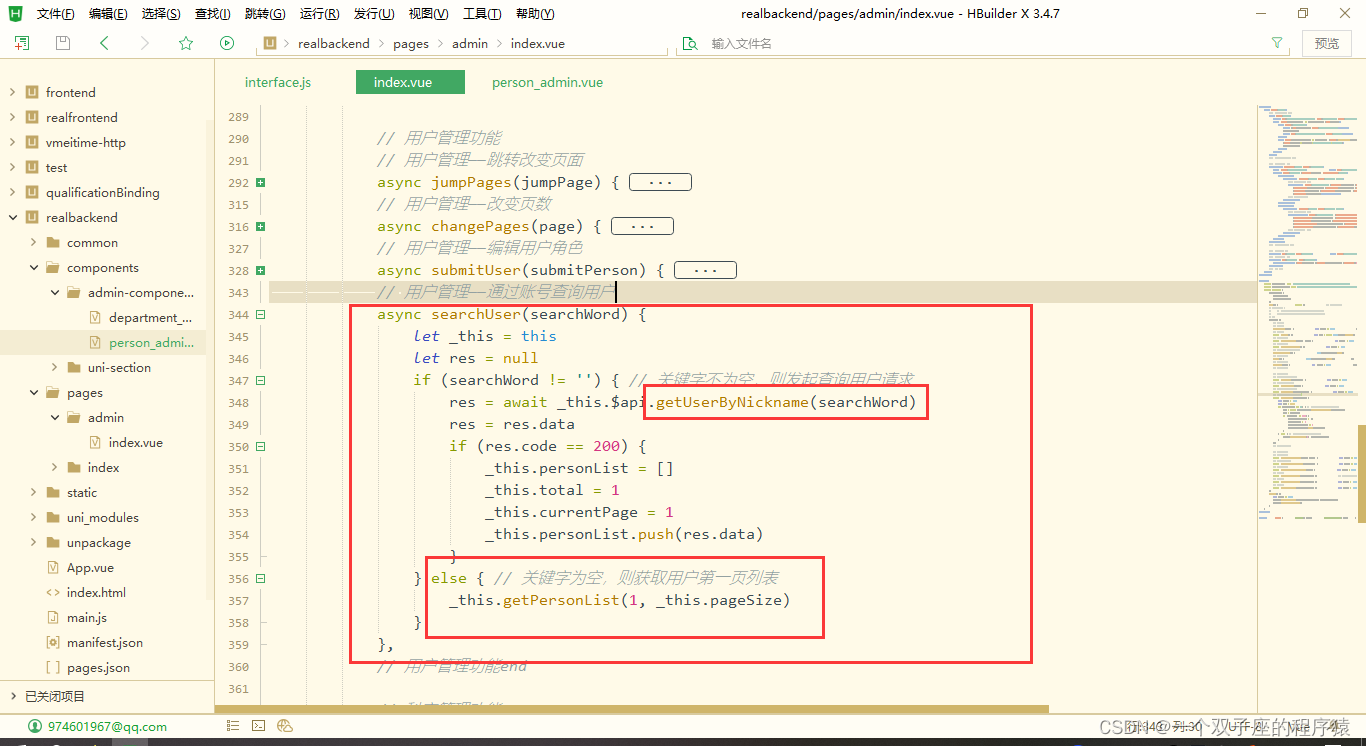The width and height of the screenshot is (1366, 746).
Task: Fold the if block at line 347
Action: tap(260, 381)
